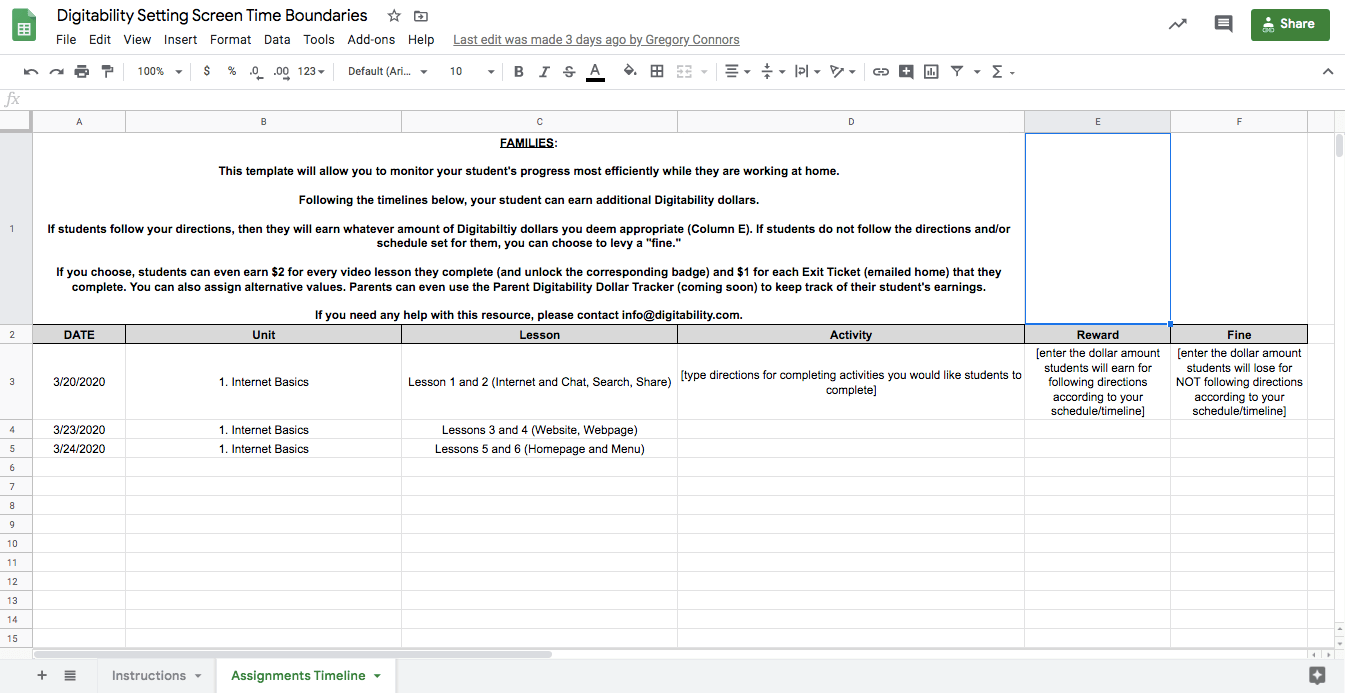
Task: Open the Data menu
Action: coord(277,40)
